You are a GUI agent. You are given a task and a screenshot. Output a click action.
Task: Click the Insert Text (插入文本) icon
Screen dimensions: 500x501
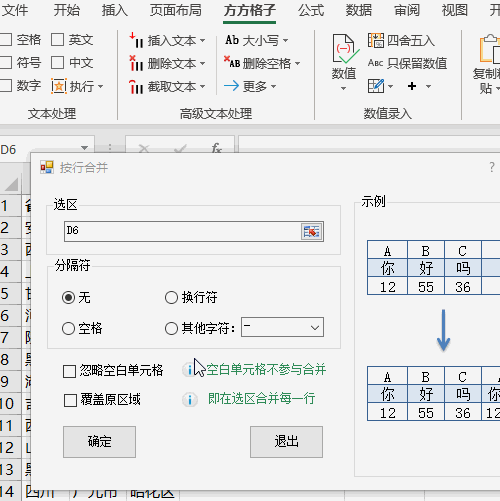(x=136, y=41)
